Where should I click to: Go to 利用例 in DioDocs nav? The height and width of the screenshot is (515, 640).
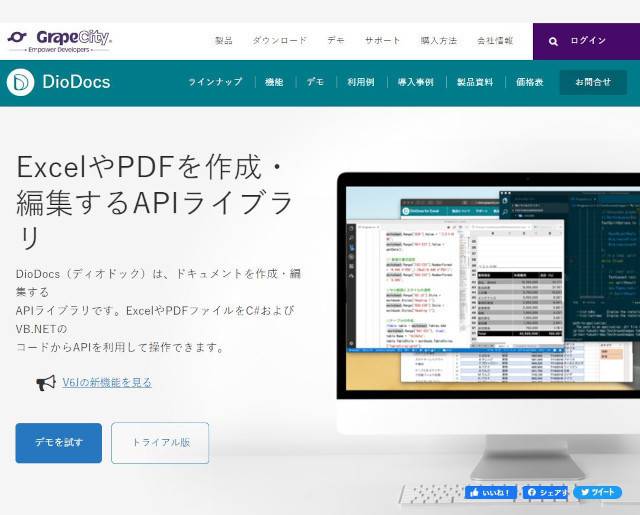(x=361, y=82)
